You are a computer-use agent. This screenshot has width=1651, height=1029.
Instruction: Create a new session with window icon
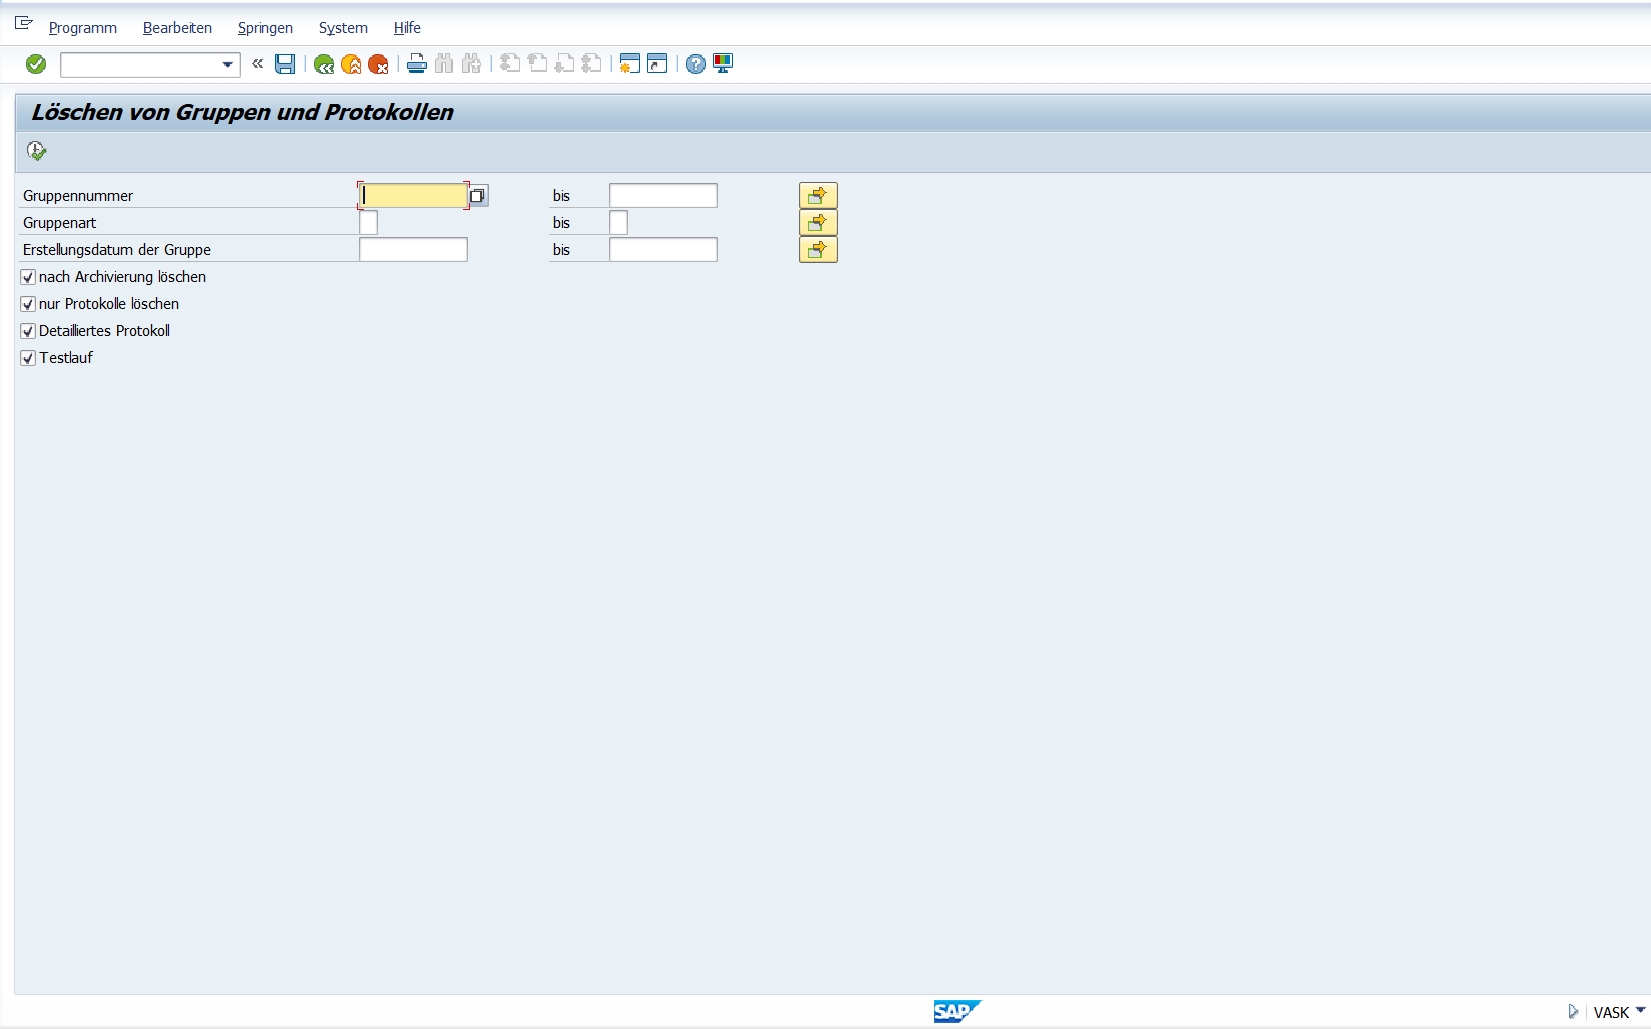[x=629, y=64]
